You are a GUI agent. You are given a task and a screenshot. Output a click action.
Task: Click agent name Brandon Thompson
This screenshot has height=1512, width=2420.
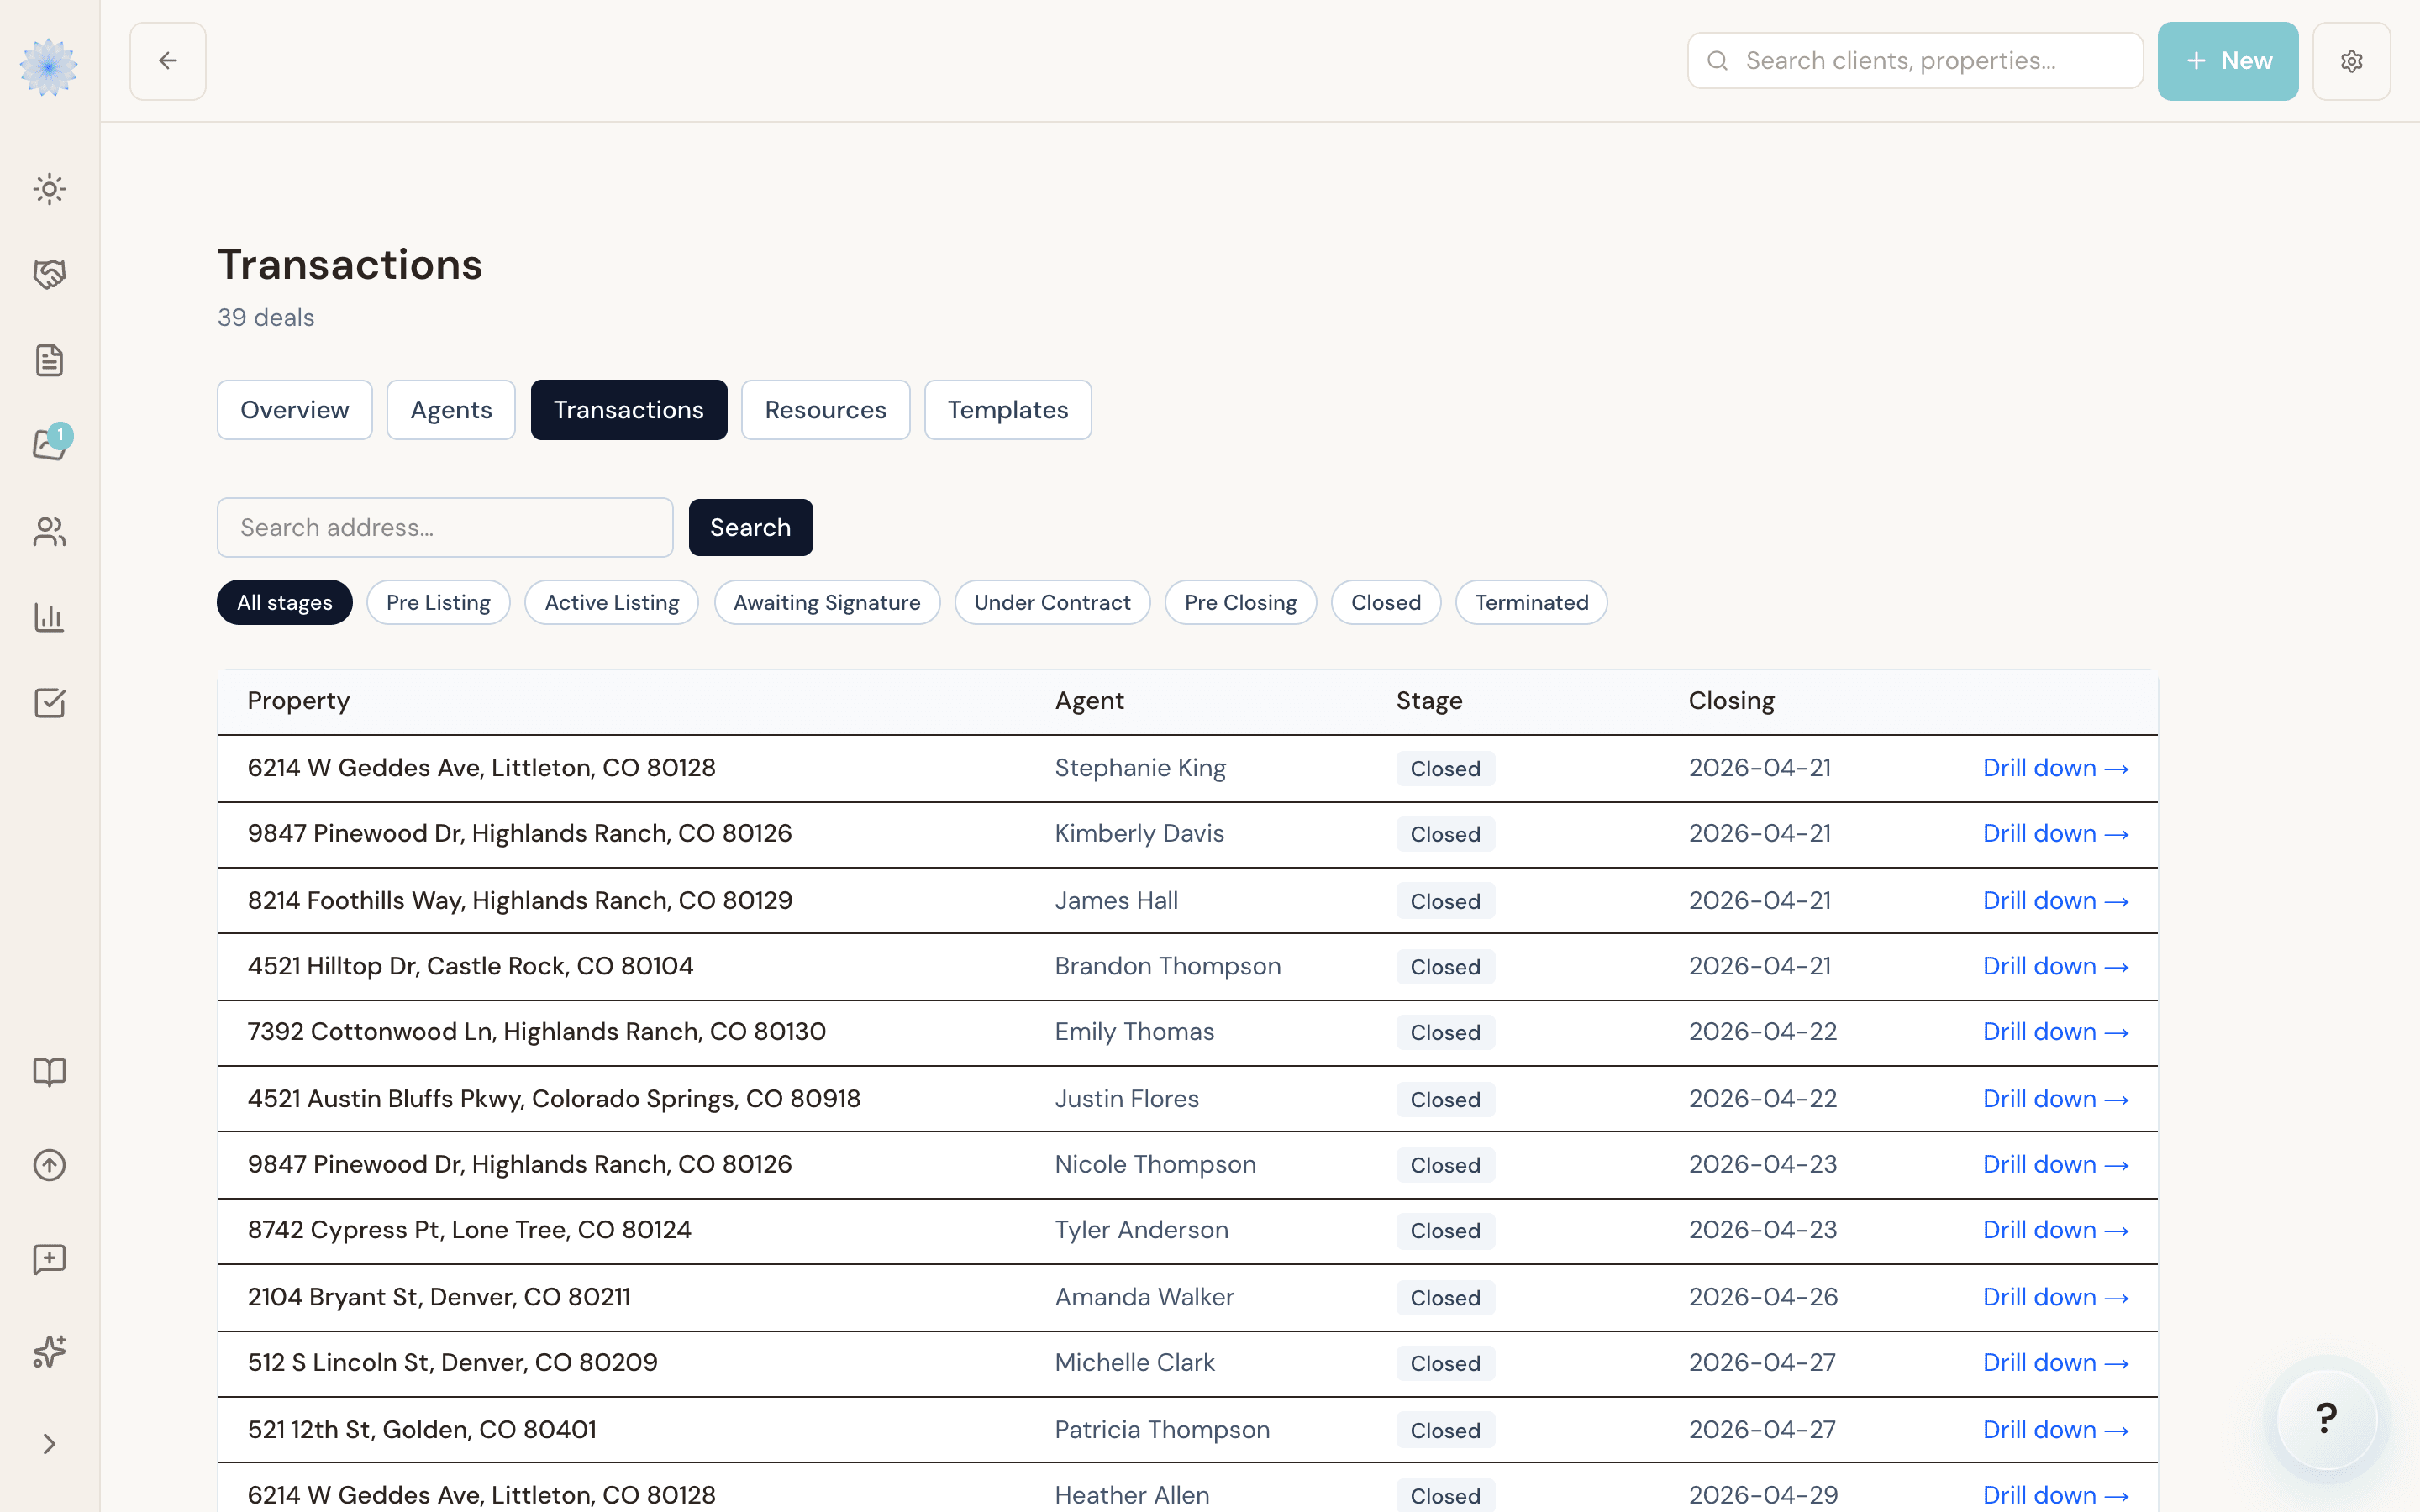pos(1167,966)
